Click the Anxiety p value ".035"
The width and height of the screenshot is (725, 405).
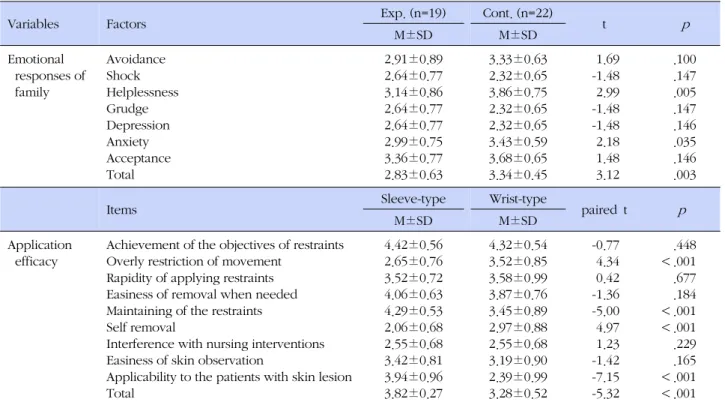(x=685, y=142)
